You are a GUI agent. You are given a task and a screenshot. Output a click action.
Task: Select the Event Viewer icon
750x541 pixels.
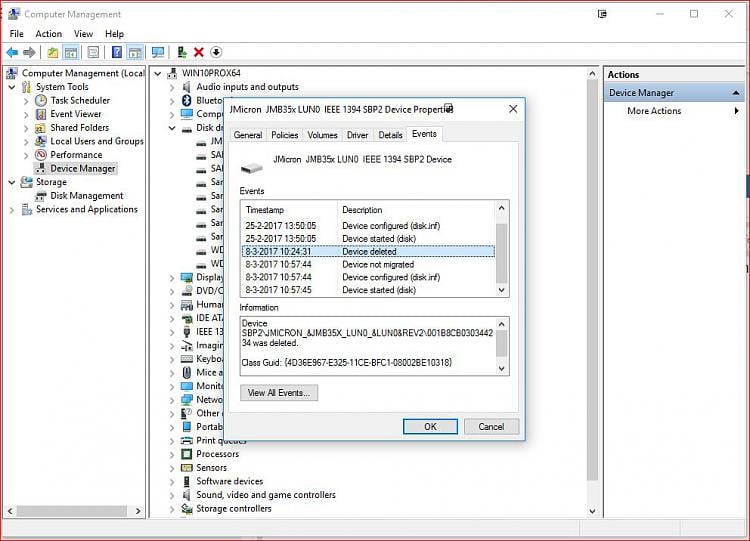pos(41,114)
